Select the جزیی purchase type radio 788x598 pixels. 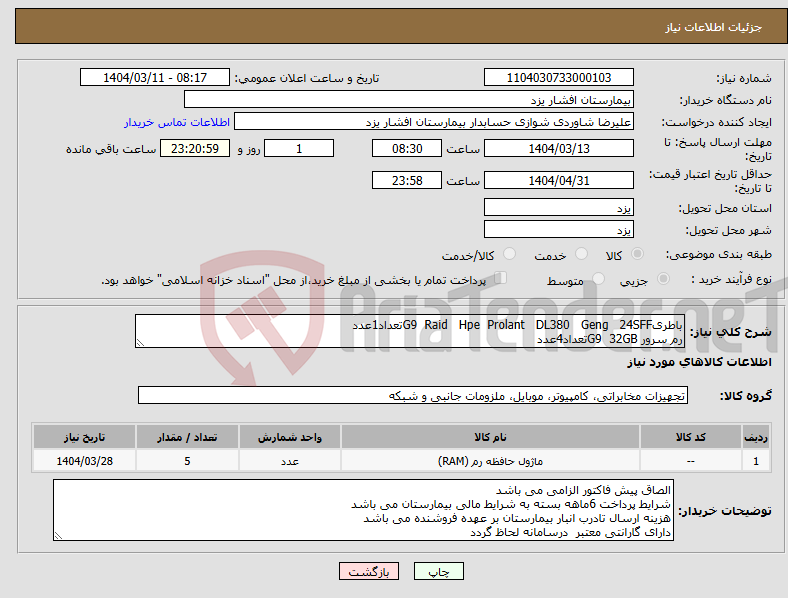pyautogui.click(x=663, y=278)
